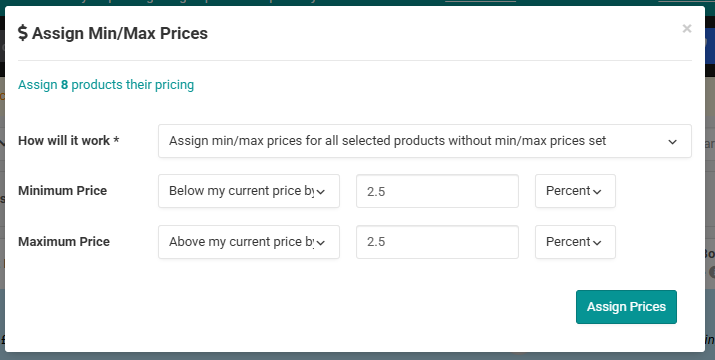Click the Assign Prices button

point(626,307)
